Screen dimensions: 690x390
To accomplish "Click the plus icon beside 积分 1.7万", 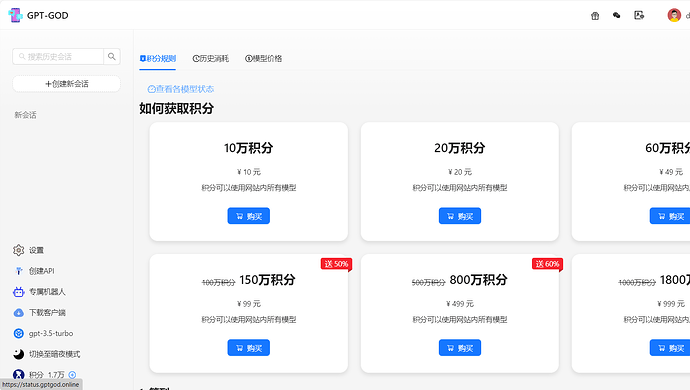I will click(x=72, y=375).
